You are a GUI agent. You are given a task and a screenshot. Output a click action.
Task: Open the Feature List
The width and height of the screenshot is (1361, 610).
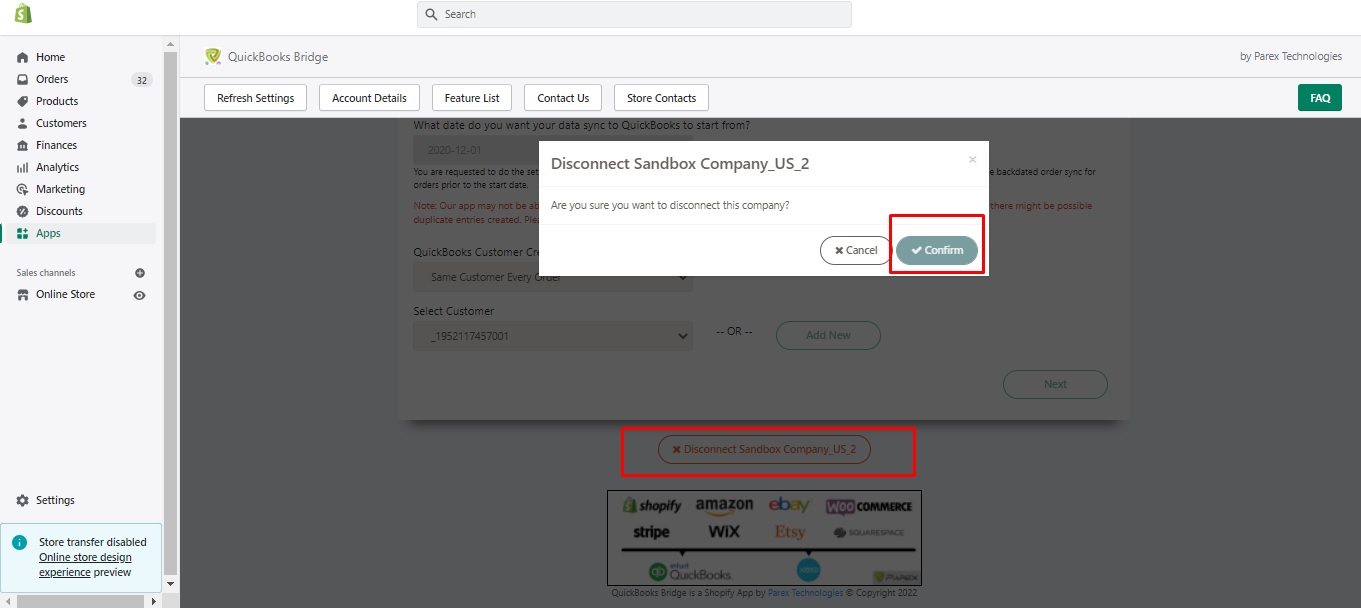pos(472,98)
